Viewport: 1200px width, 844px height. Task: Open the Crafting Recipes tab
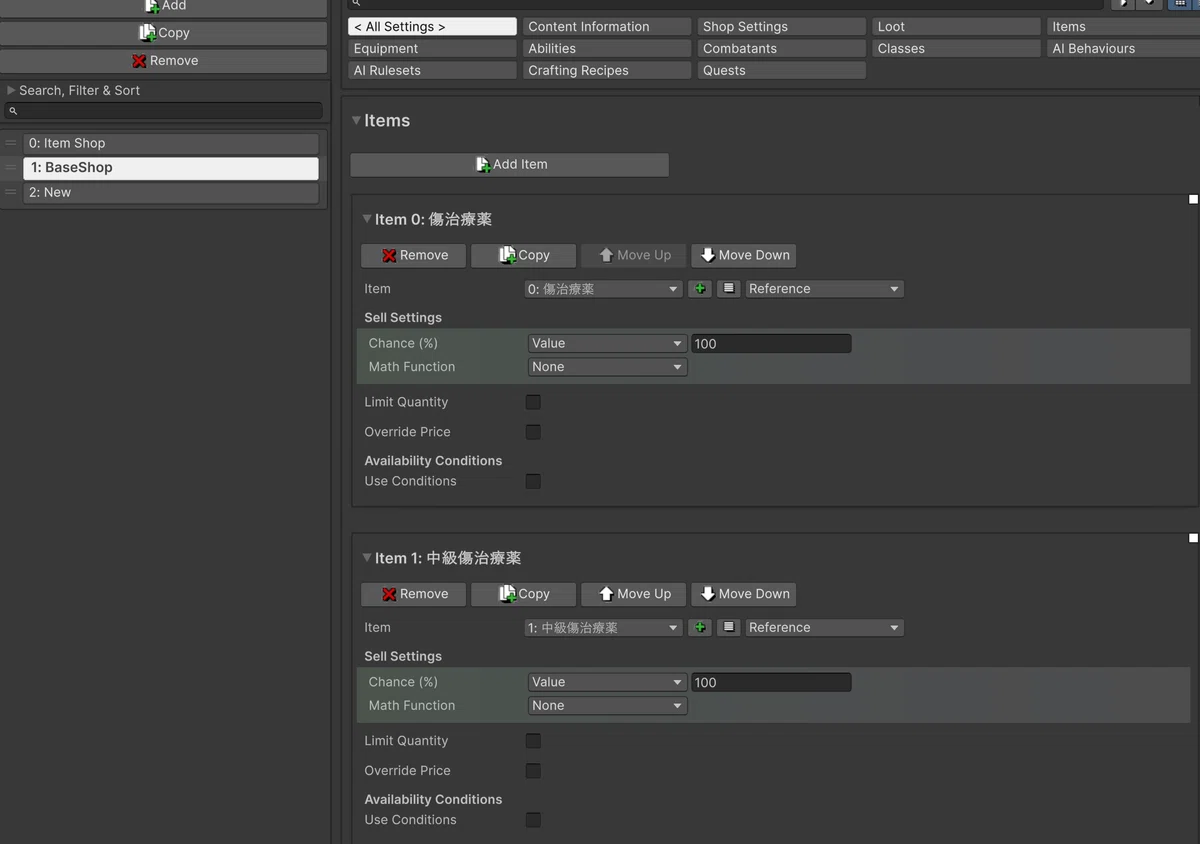click(607, 71)
